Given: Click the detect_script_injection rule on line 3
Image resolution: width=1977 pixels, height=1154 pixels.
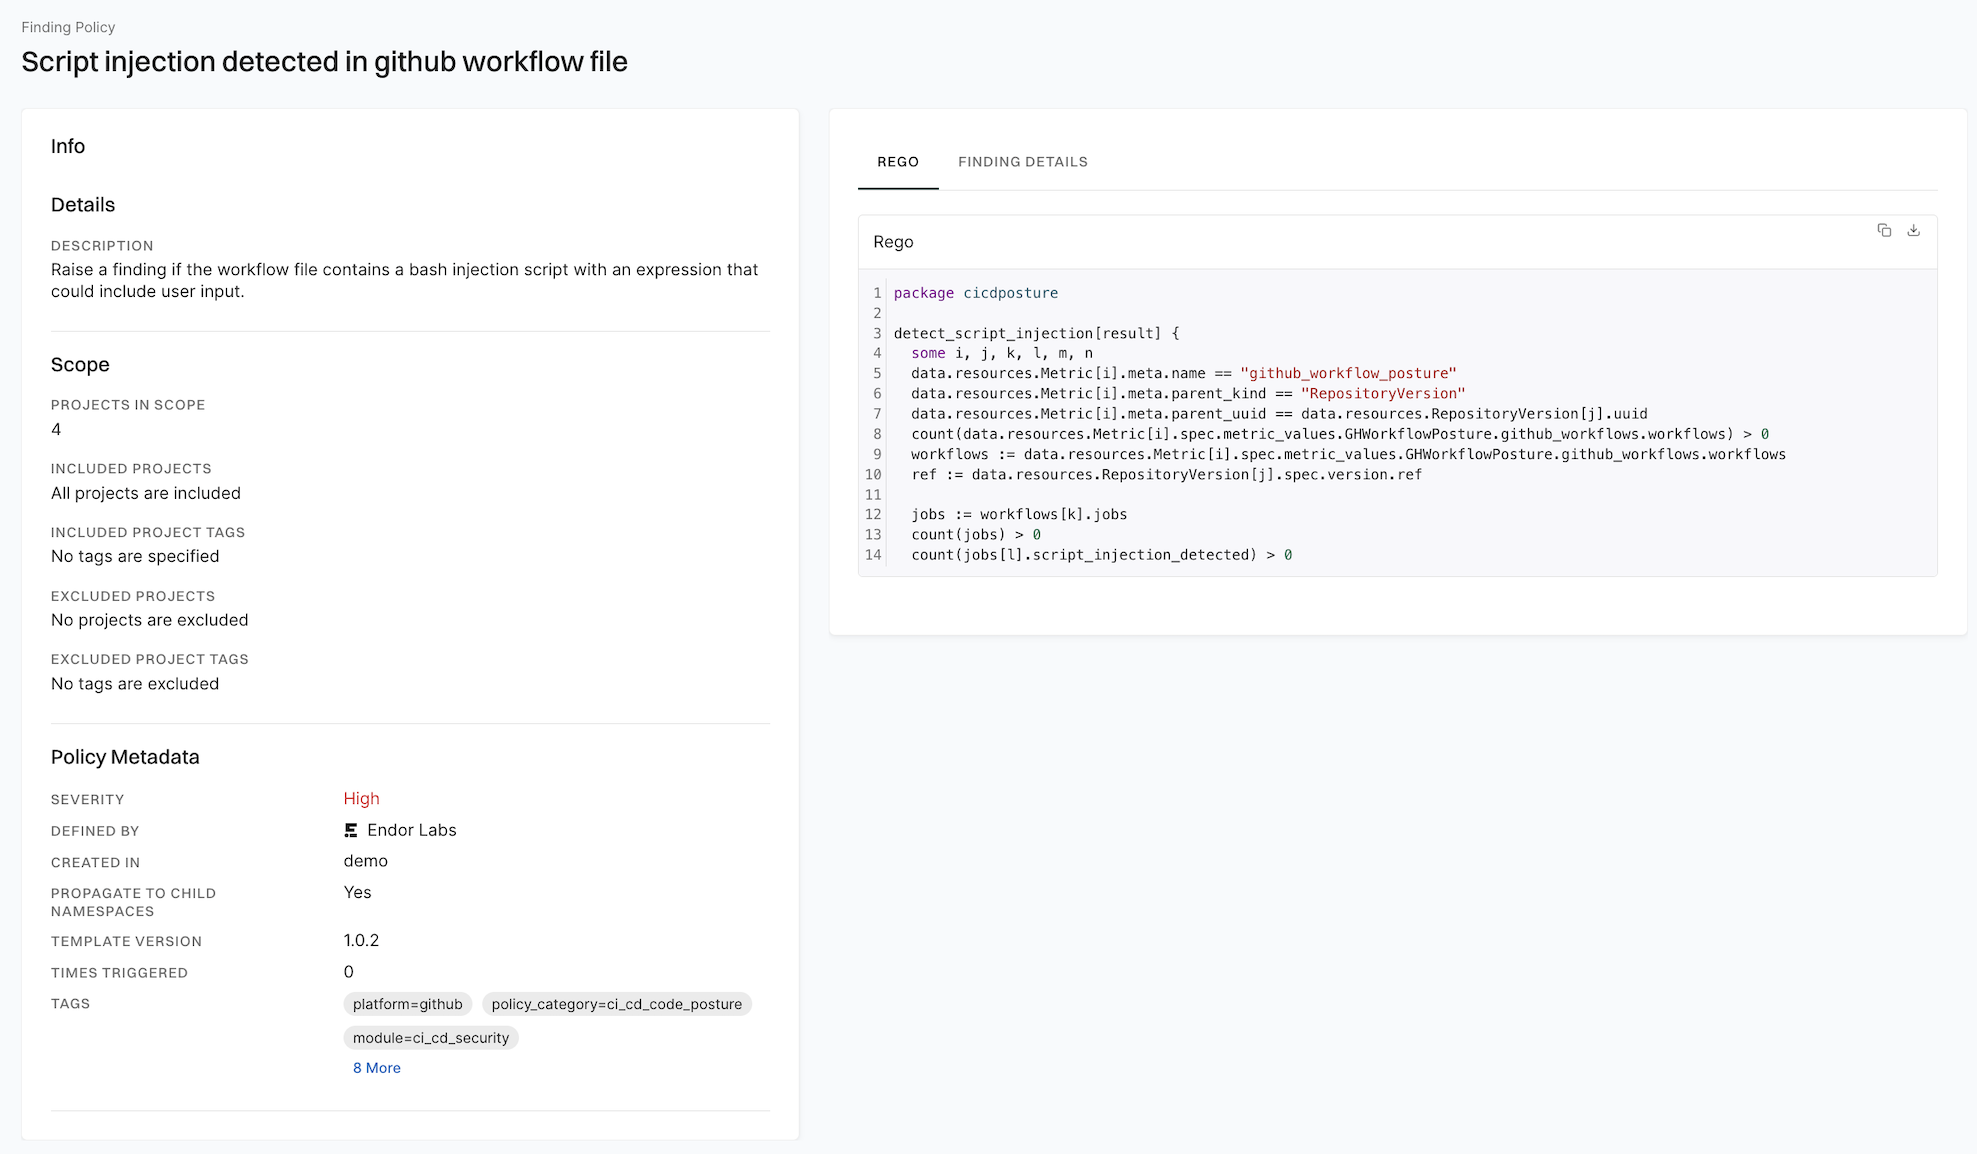Looking at the screenshot, I should pyautogui.click(x=987, y=333).
